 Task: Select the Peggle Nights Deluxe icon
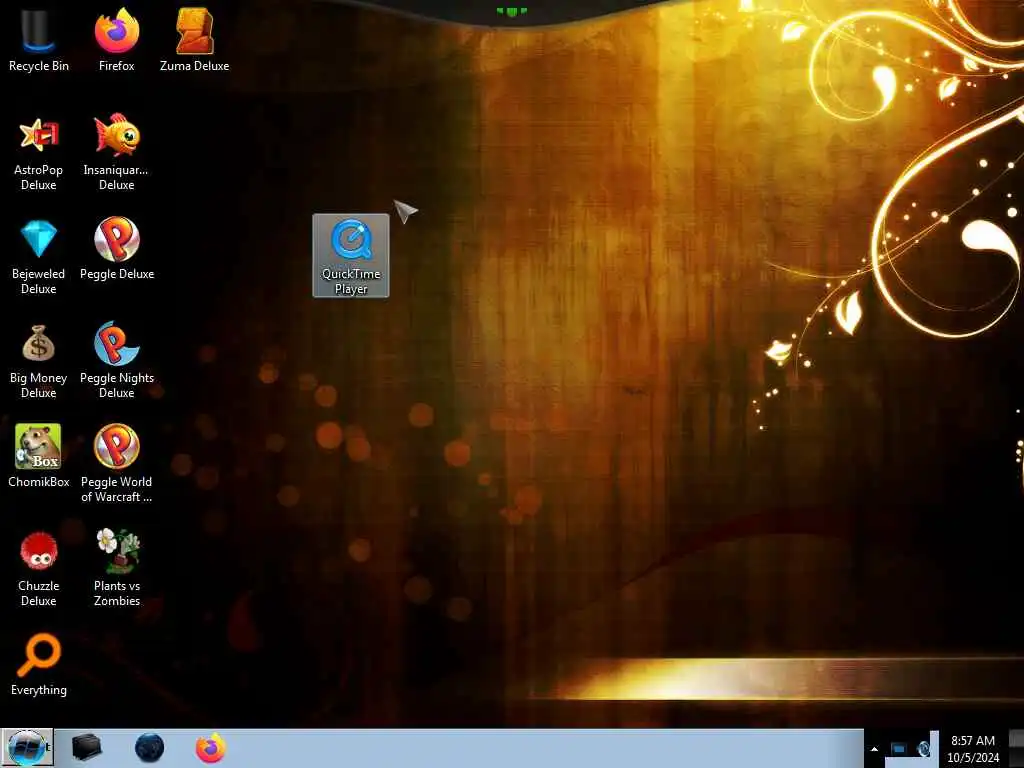click(116, 361)
